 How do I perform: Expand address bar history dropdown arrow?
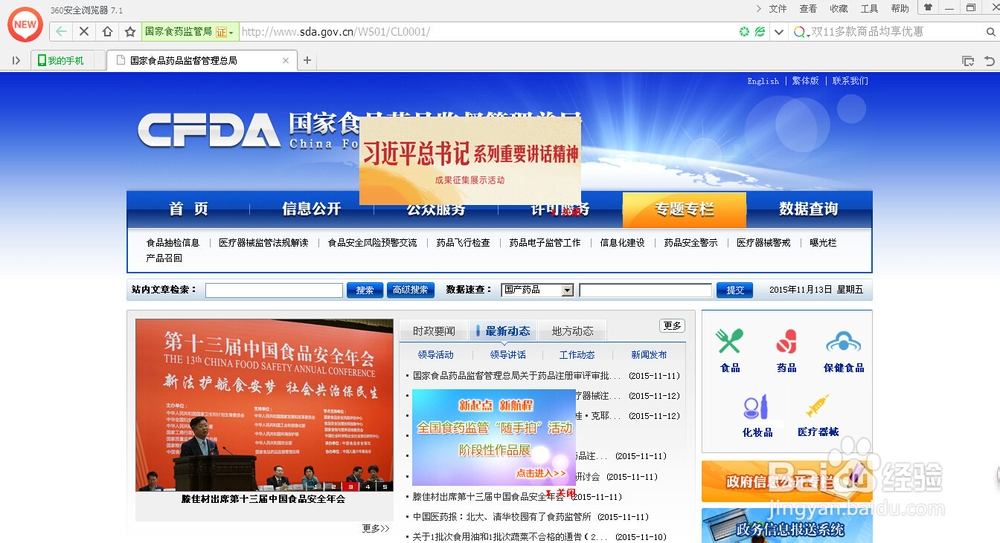779,31
